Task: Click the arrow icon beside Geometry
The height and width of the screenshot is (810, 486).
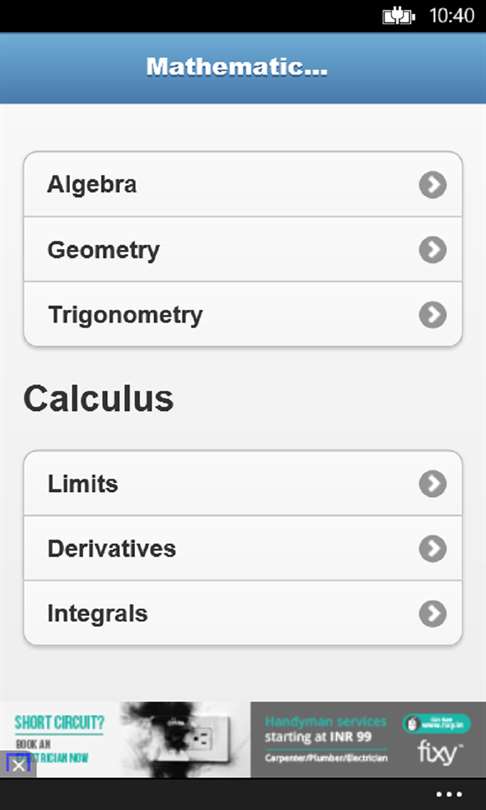Action: click(432, 250)
